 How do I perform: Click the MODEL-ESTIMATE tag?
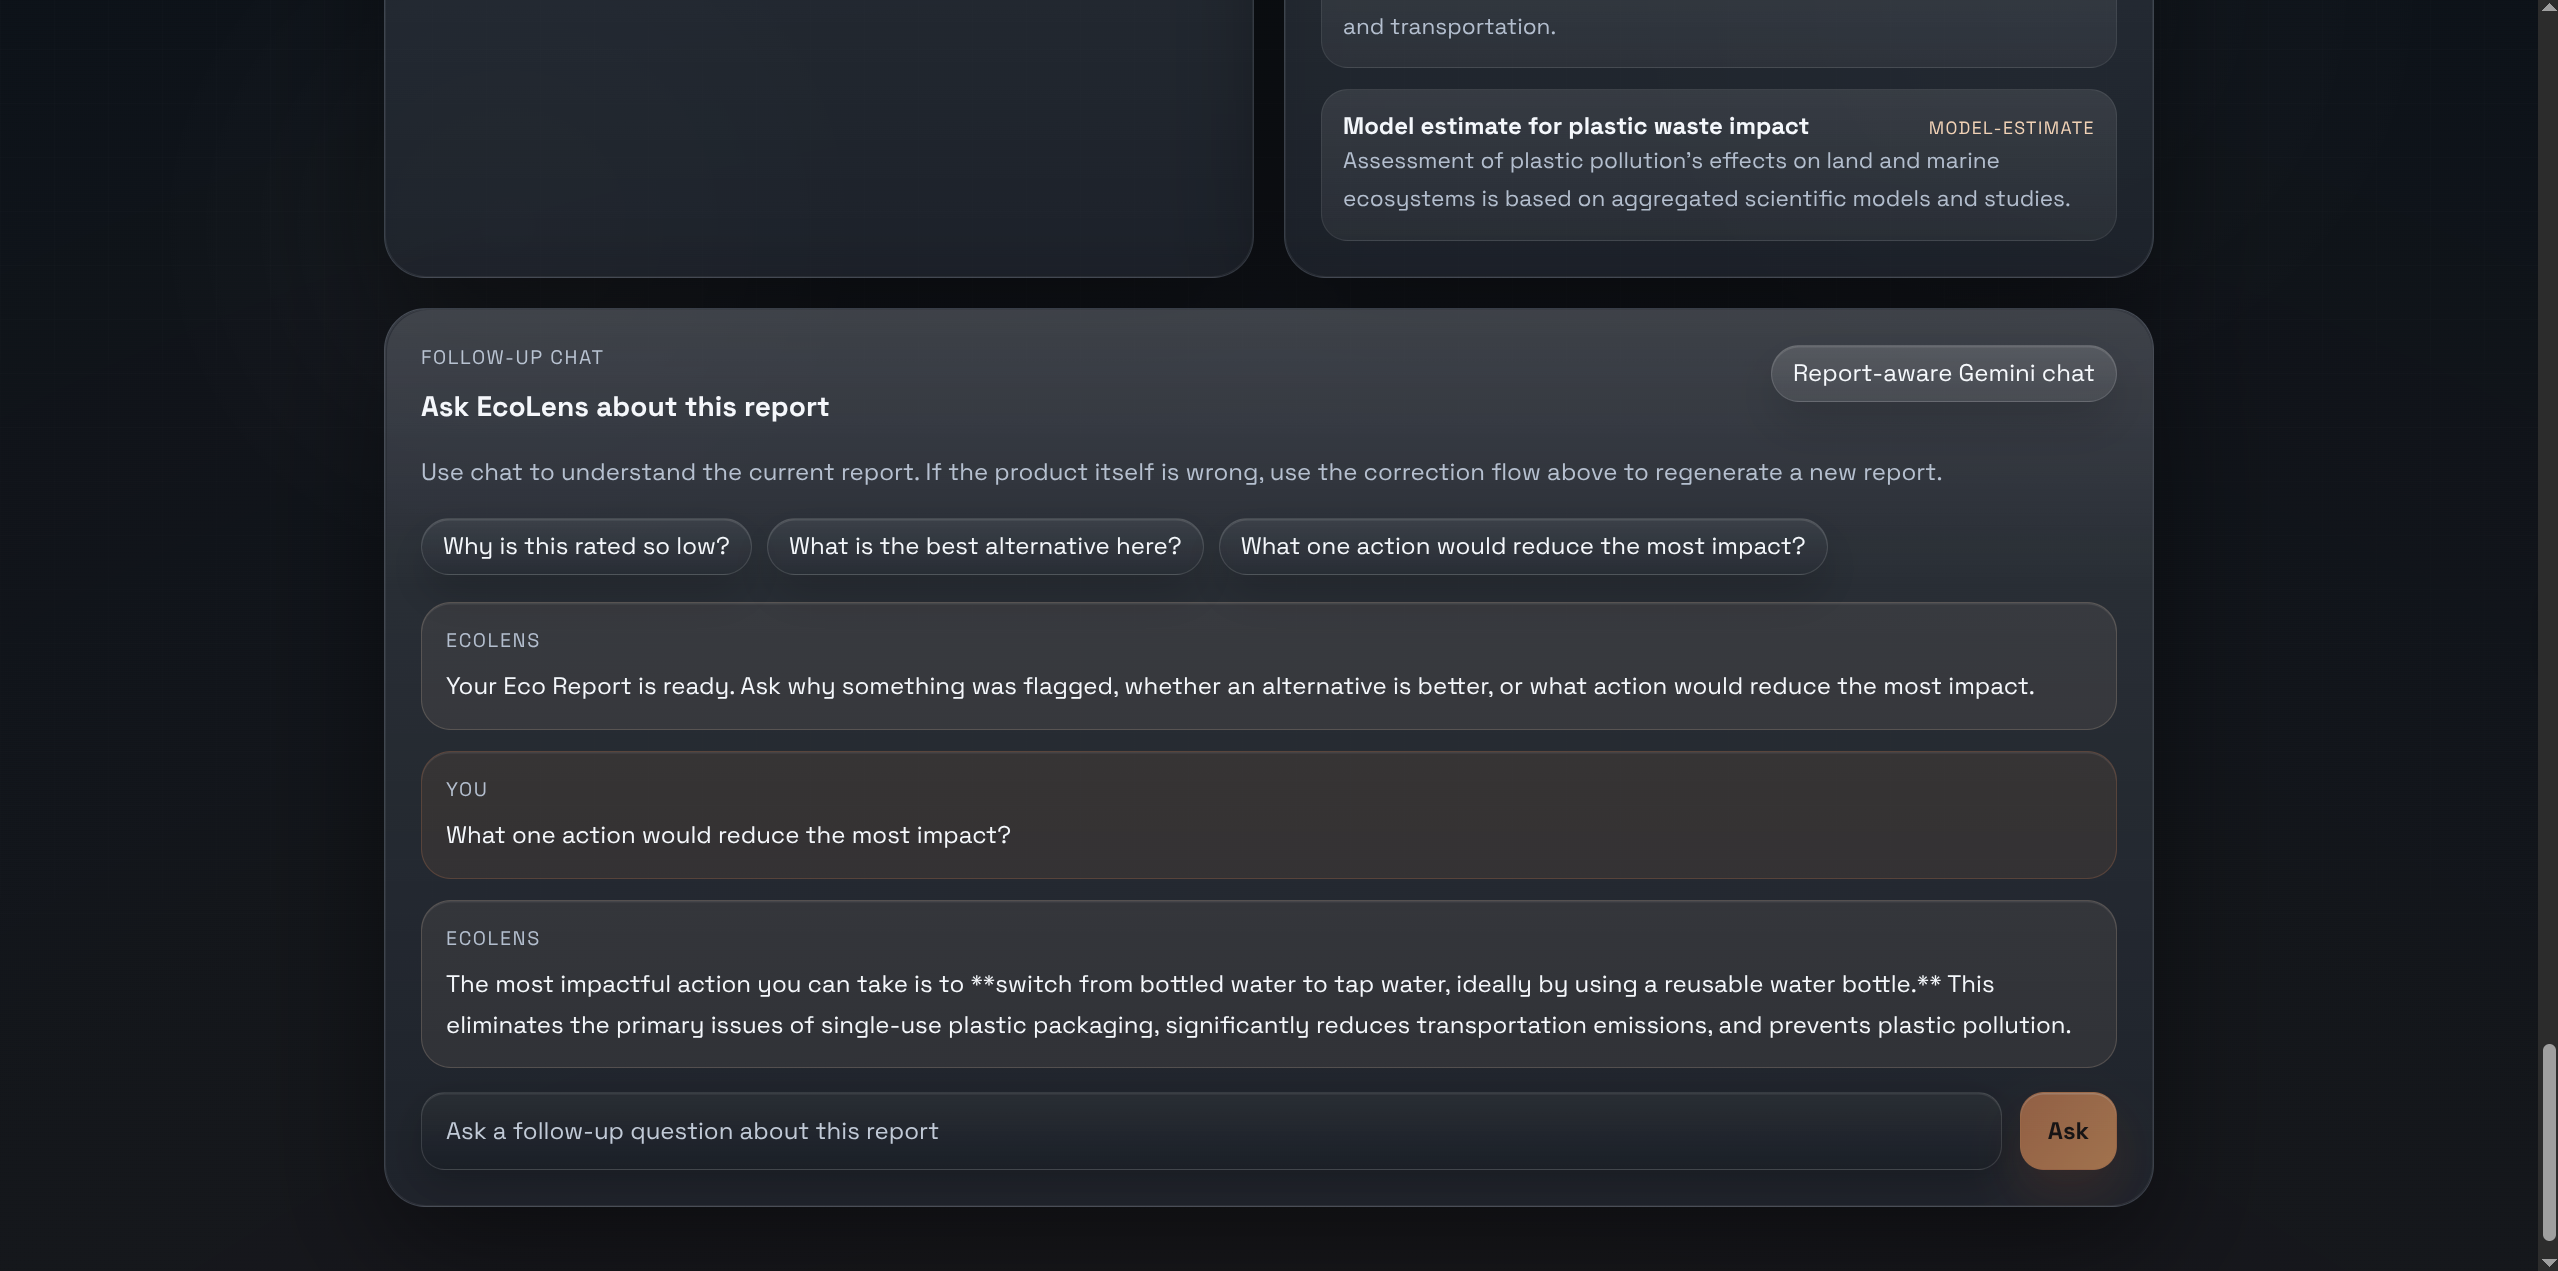click(2010, 128)
